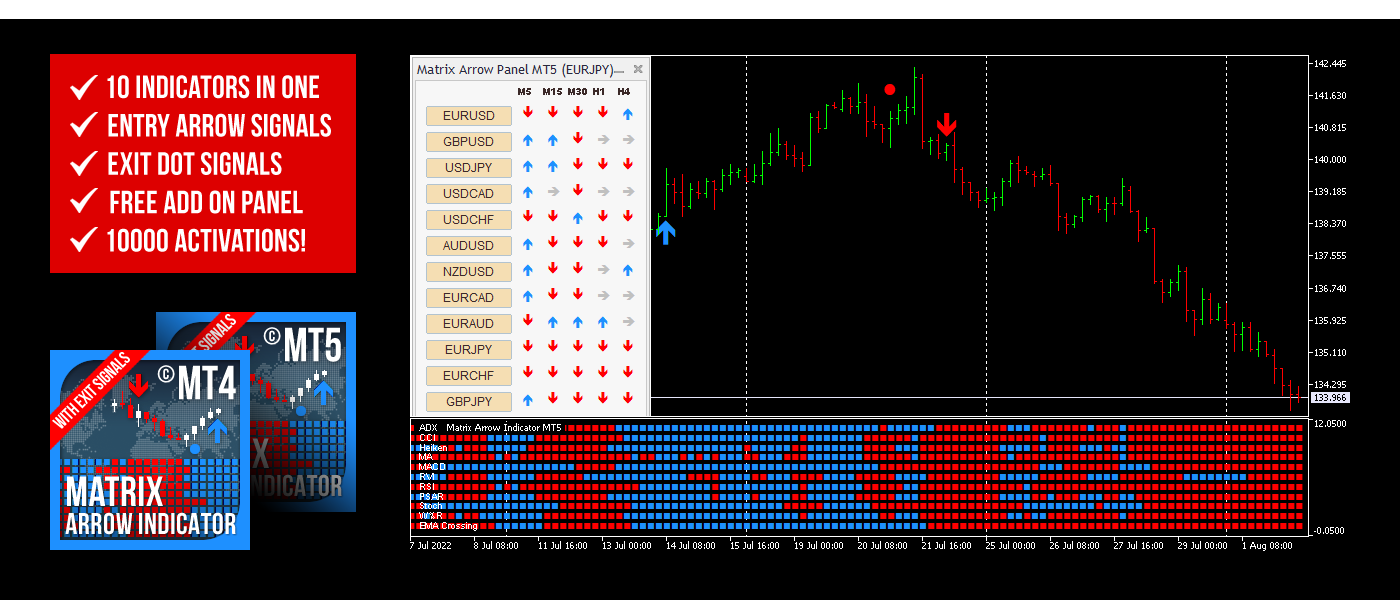Viewport: 1400px width, 600px height.
Task: Click EURCAD M5 blue up arrow
Action: point(527,296)
